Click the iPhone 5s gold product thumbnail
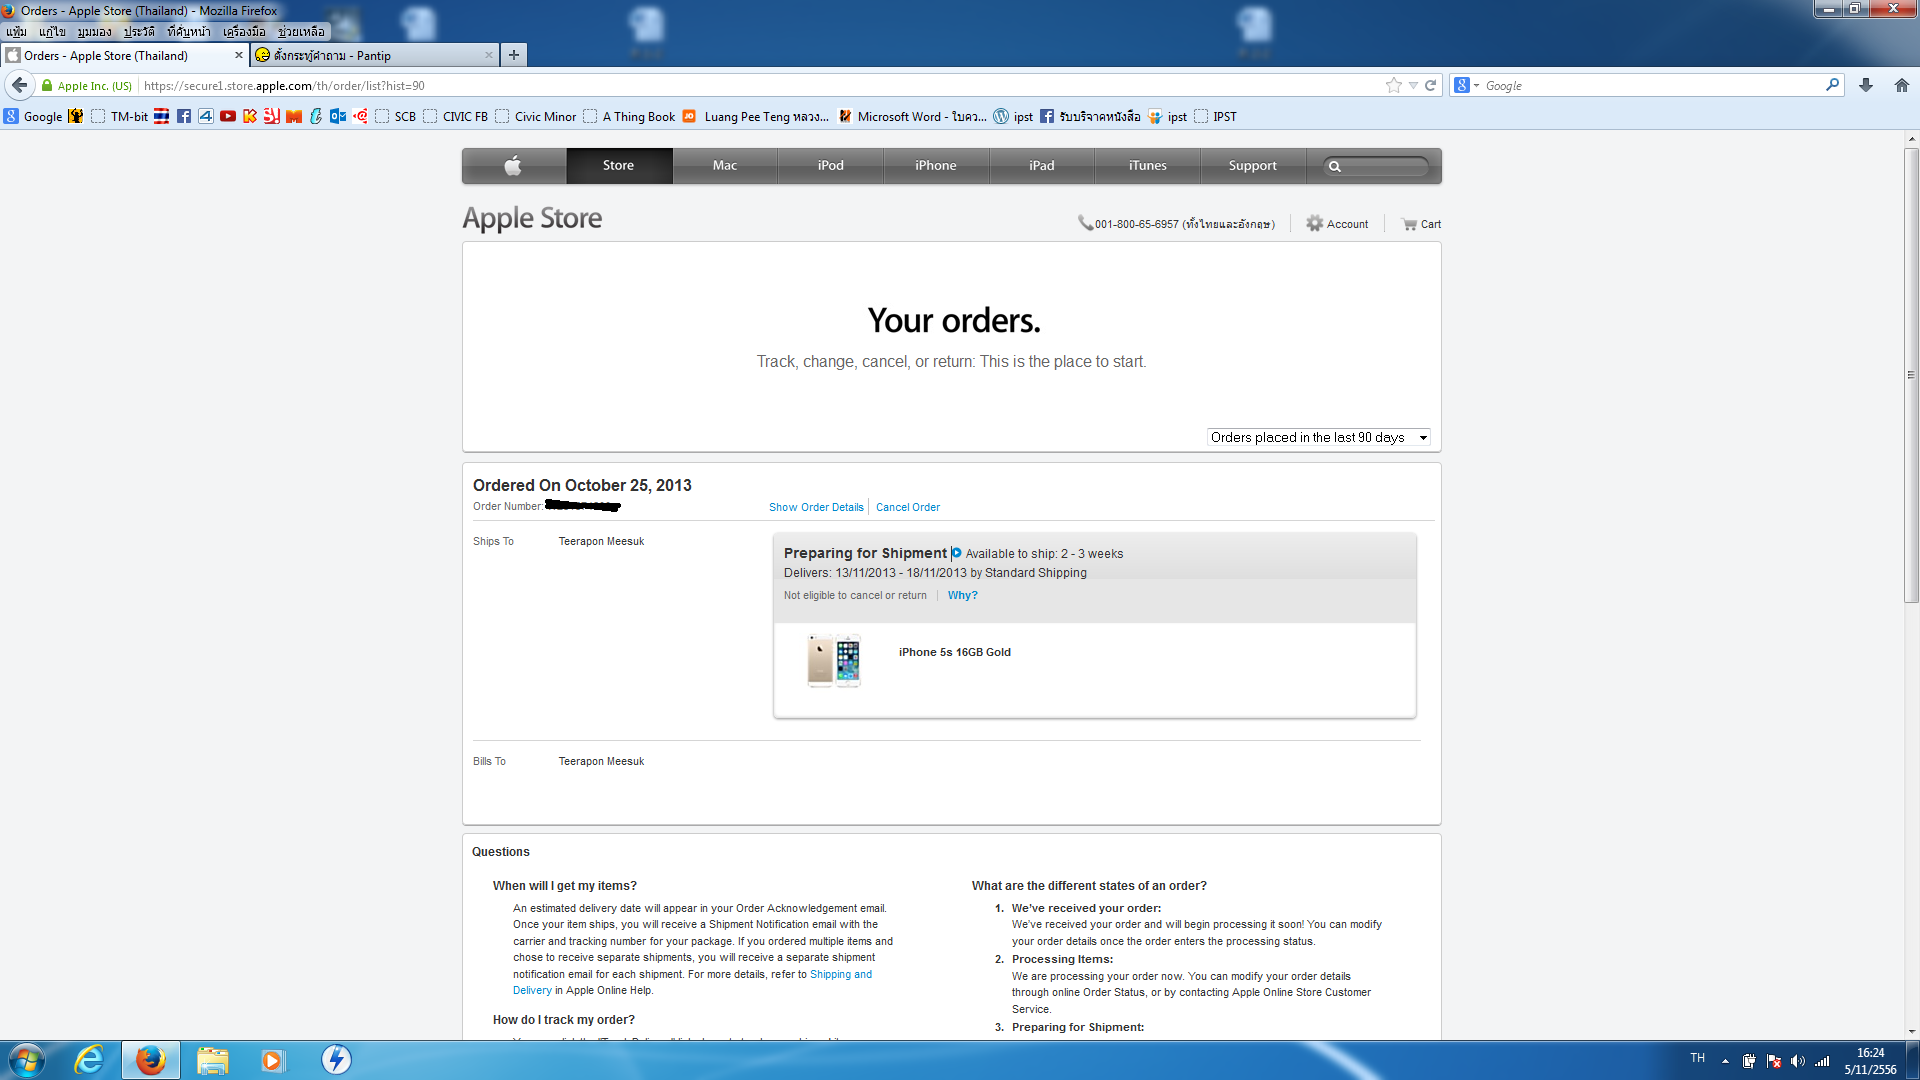 (x=835, y=661)
